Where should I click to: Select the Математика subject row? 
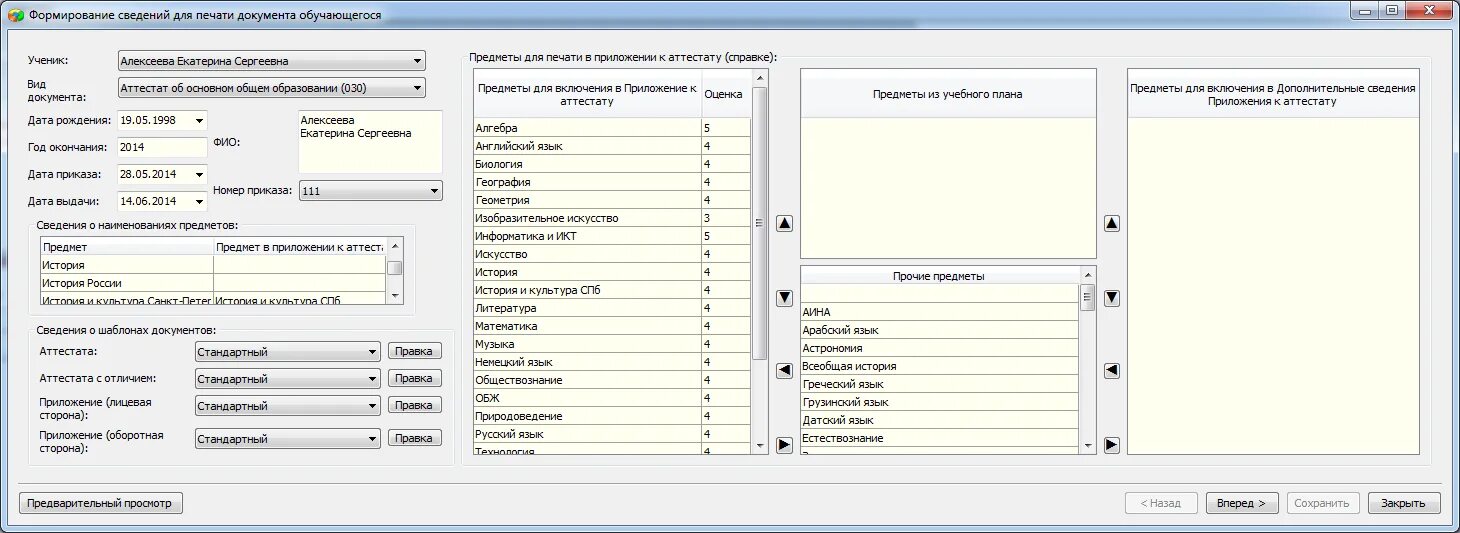click(x=612, y=326)
